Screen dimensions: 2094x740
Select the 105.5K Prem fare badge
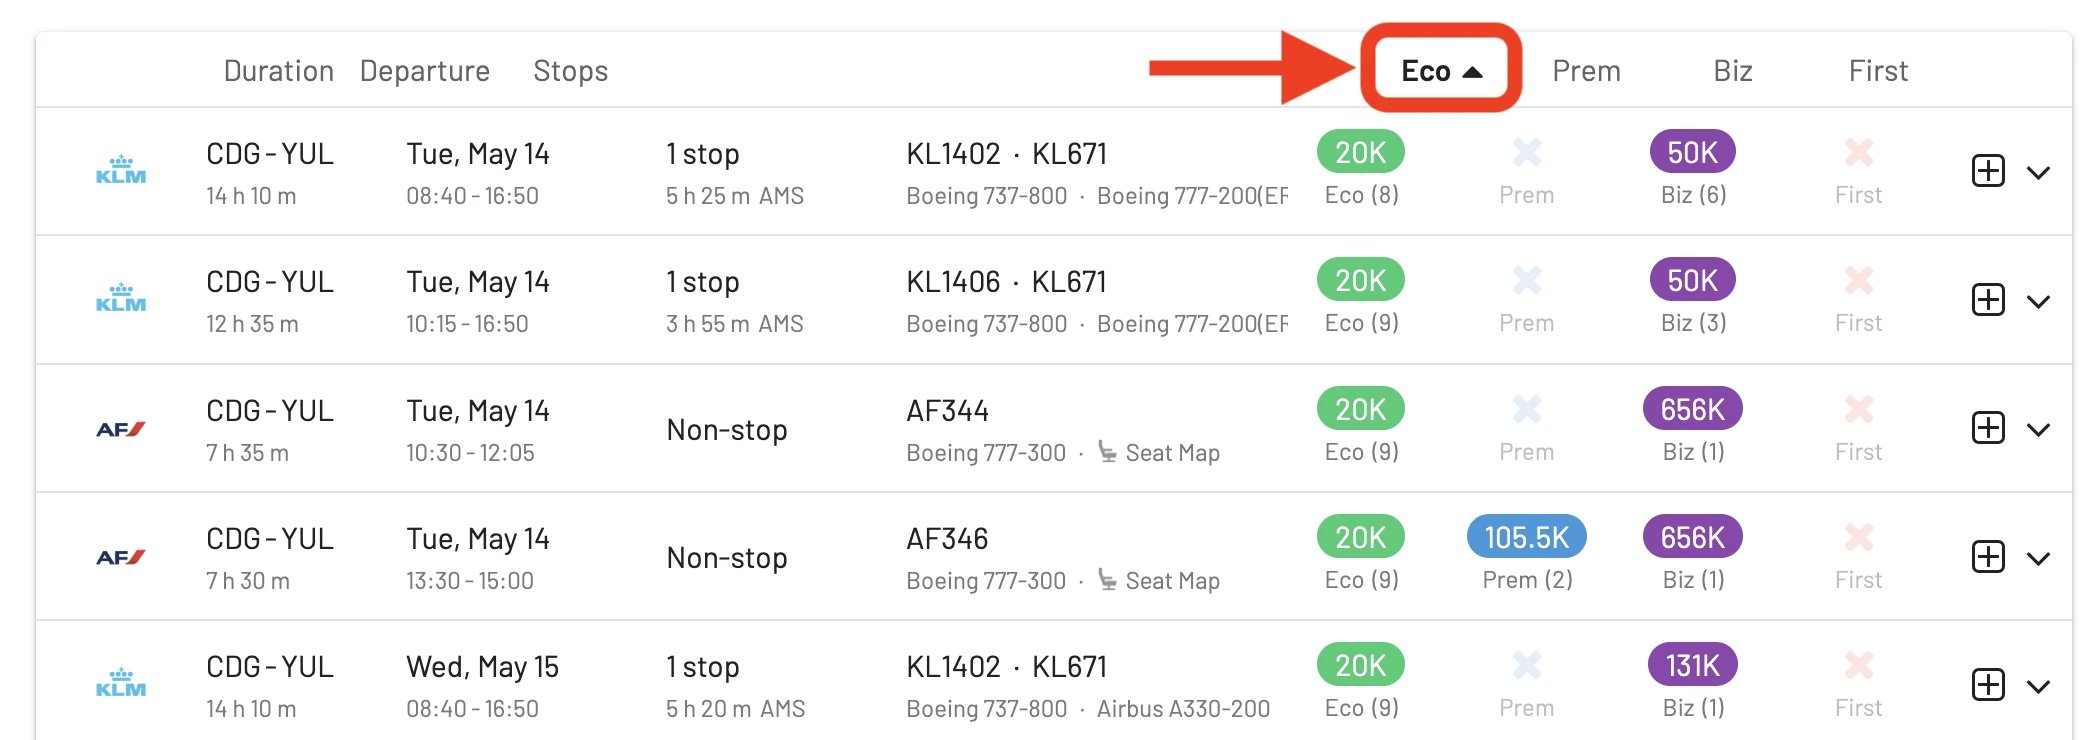pos(1526,537)
